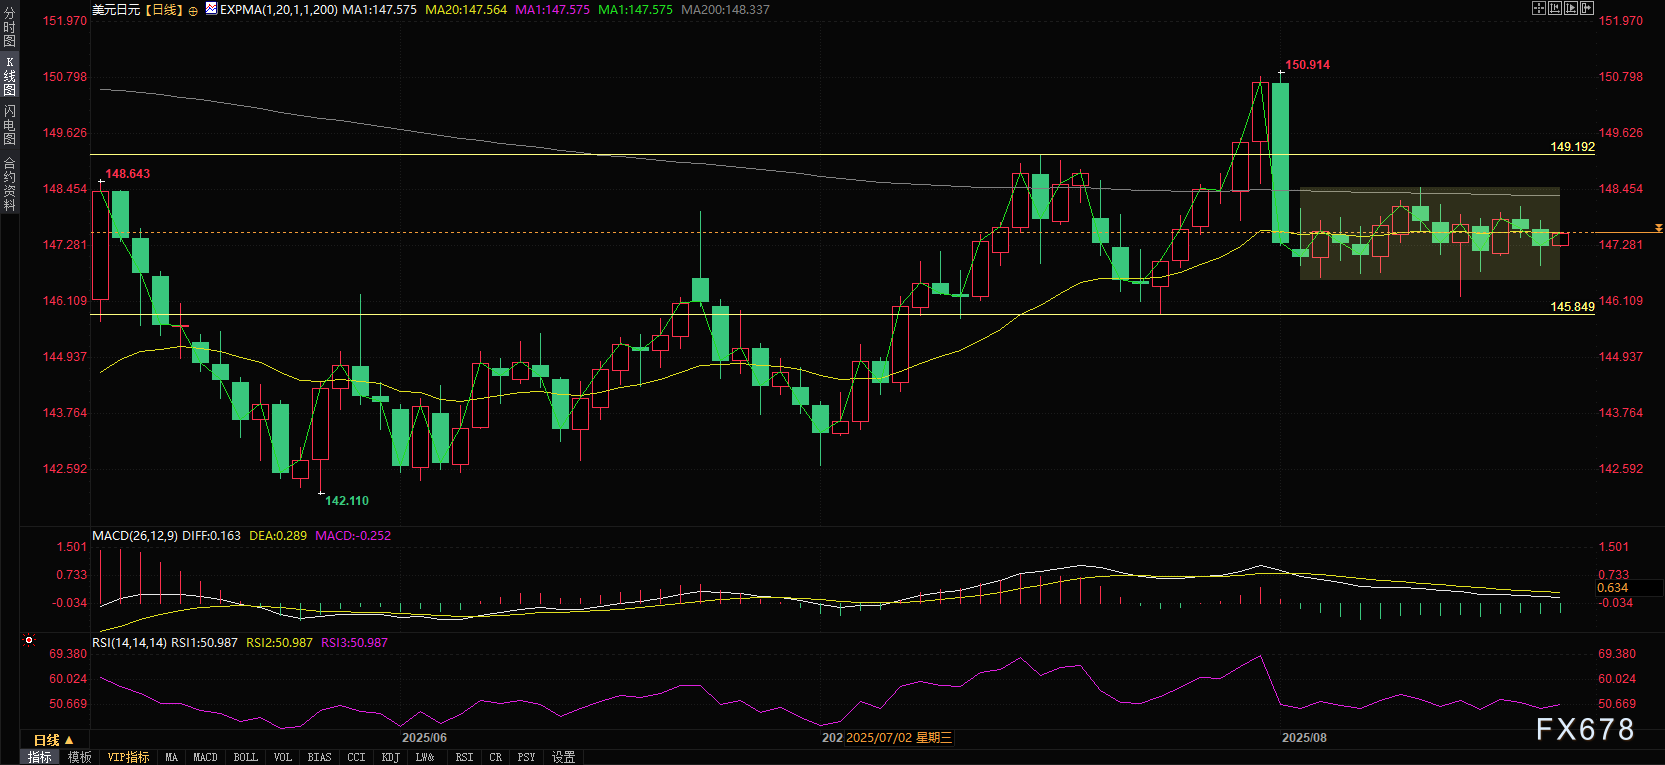Click the price marker arrow on right axis
Image resolution: width=1665 pixels, height=765 pixels.
pos(1658,229)
